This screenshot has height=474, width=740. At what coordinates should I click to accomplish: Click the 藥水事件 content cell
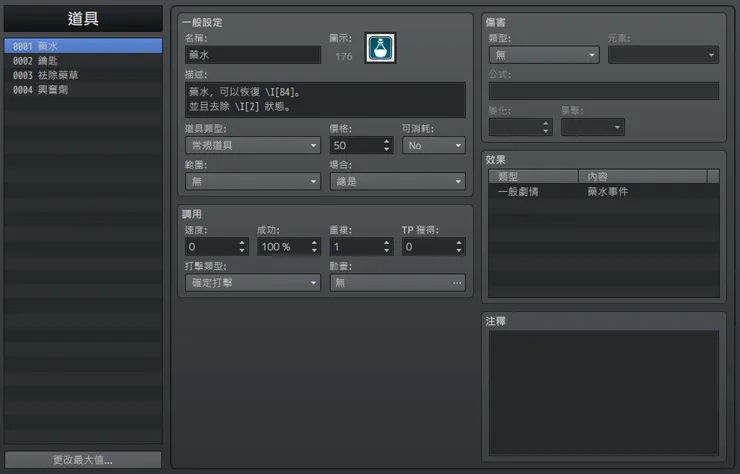coord(607,191)
